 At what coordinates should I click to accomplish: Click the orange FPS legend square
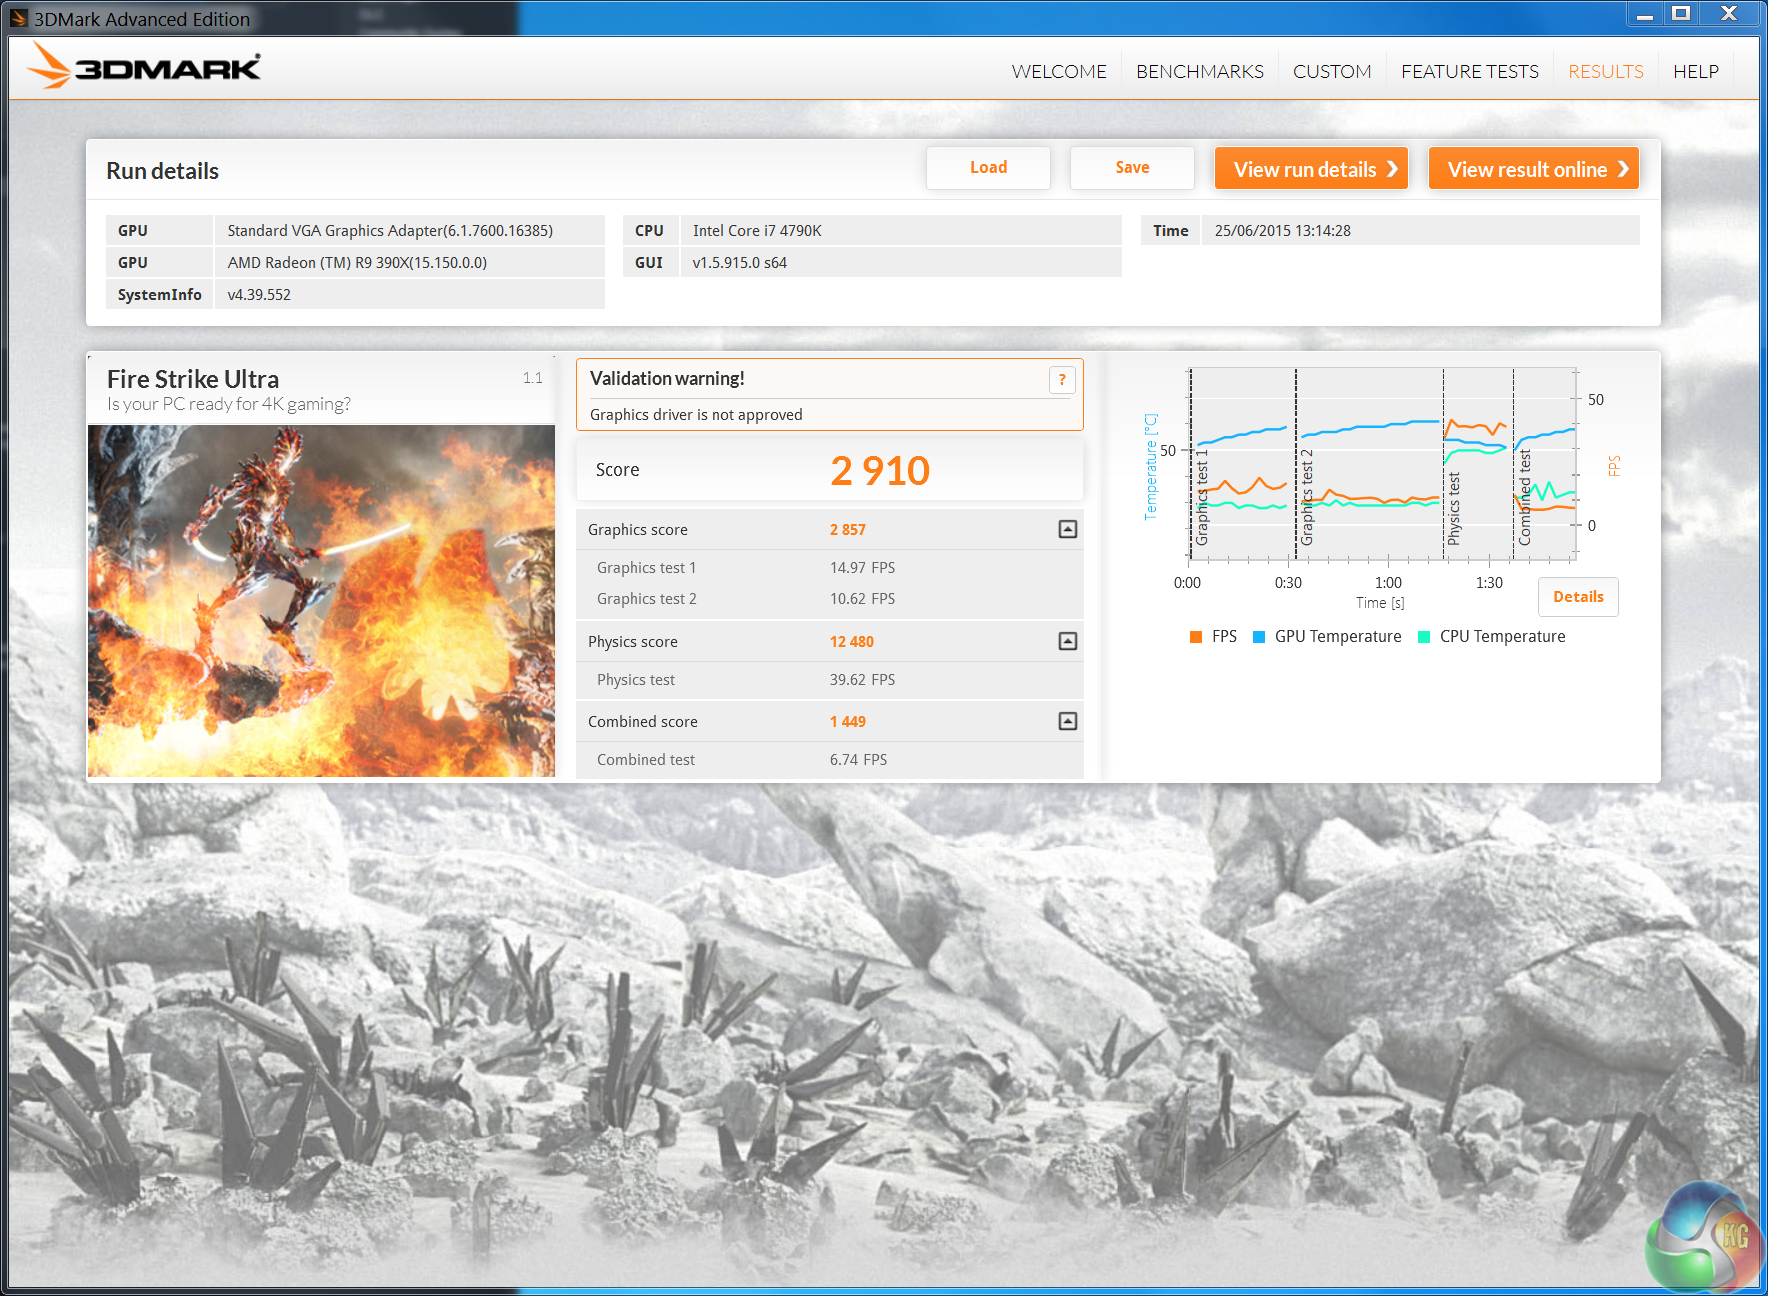pyautogui.click(x=1196, y=637)
